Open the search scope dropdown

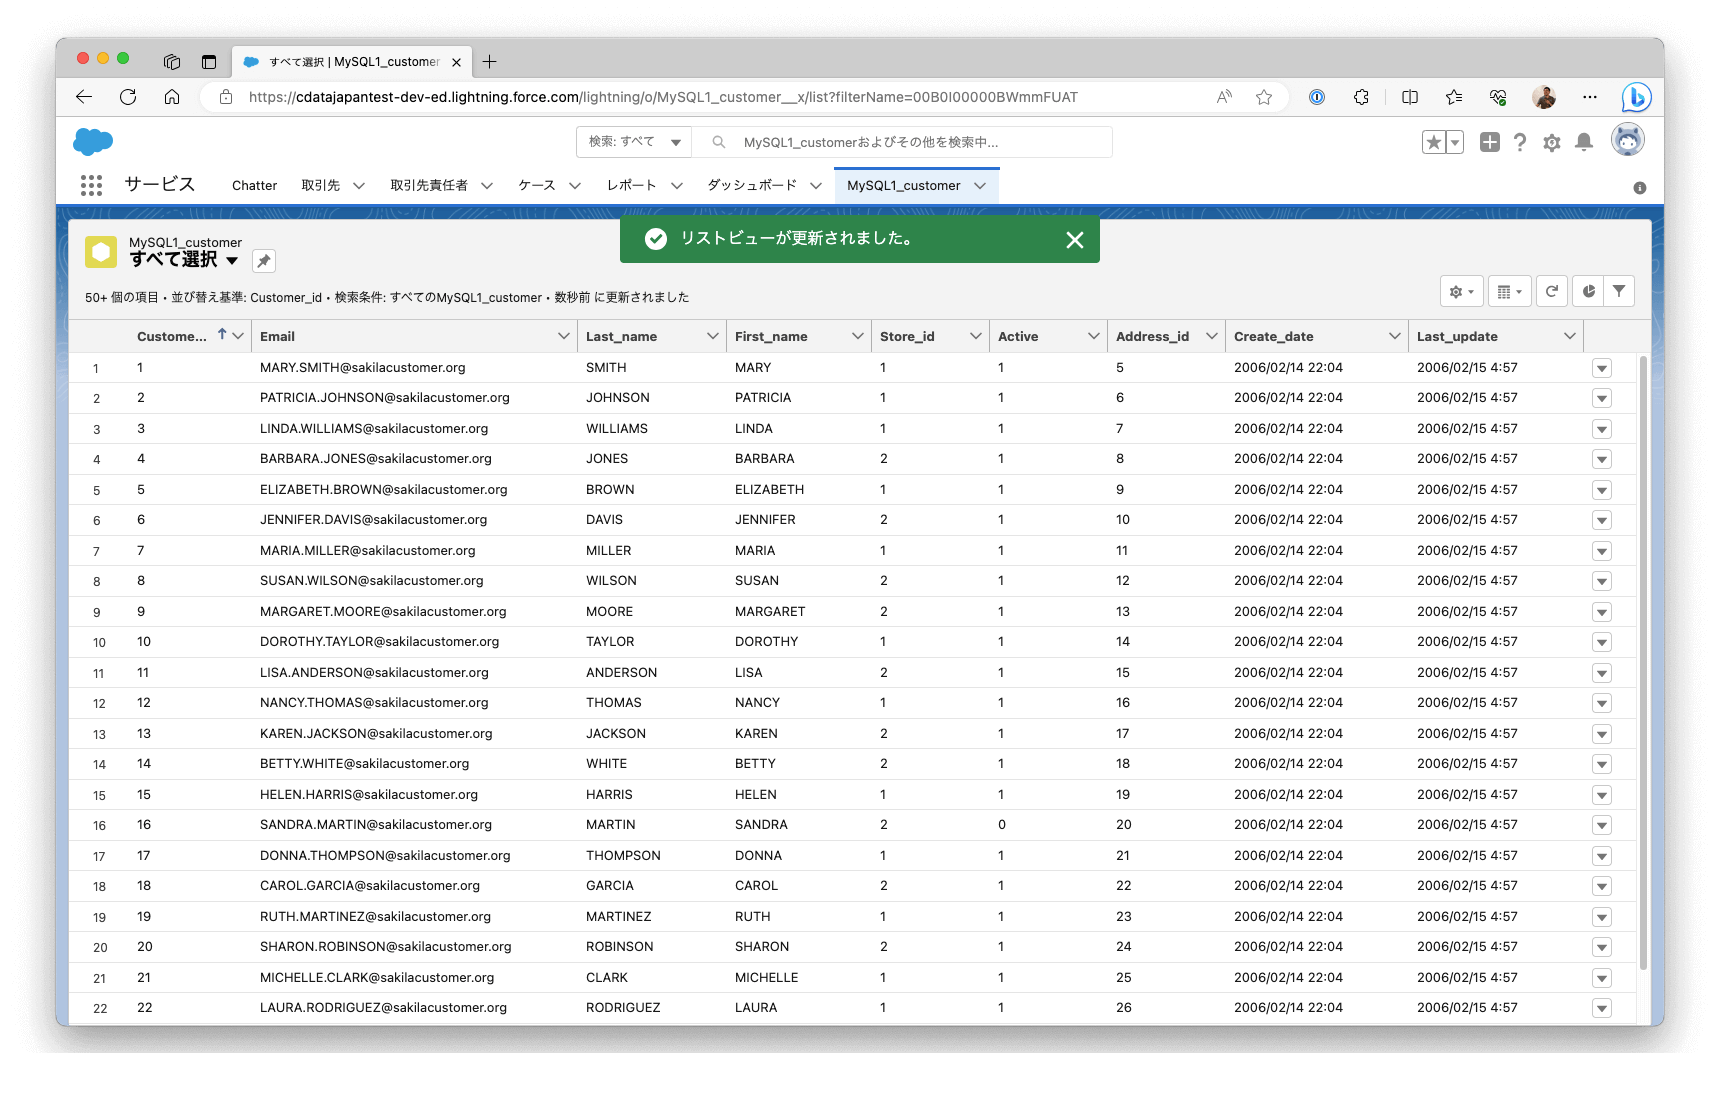point(634,142)
